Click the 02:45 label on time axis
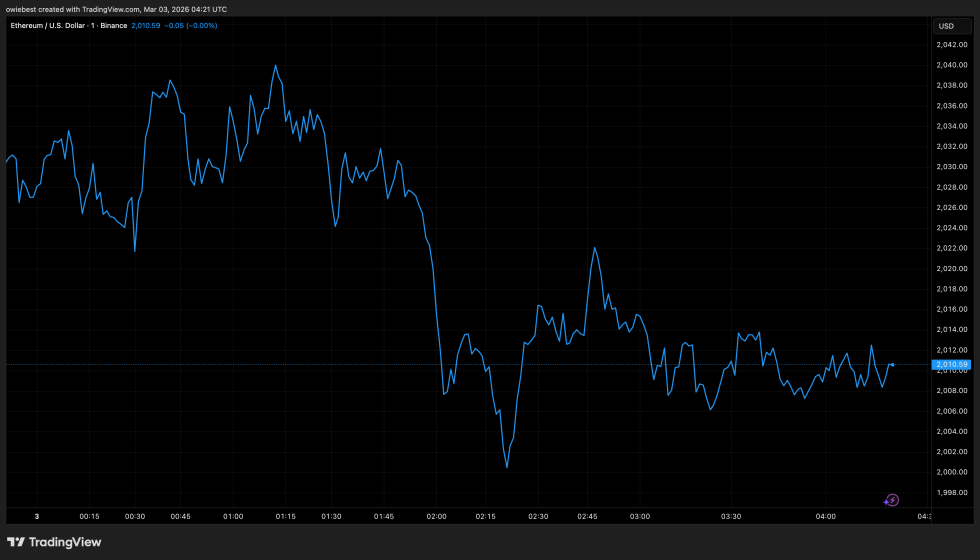This screenshot has width=980, height=560. 589,516
